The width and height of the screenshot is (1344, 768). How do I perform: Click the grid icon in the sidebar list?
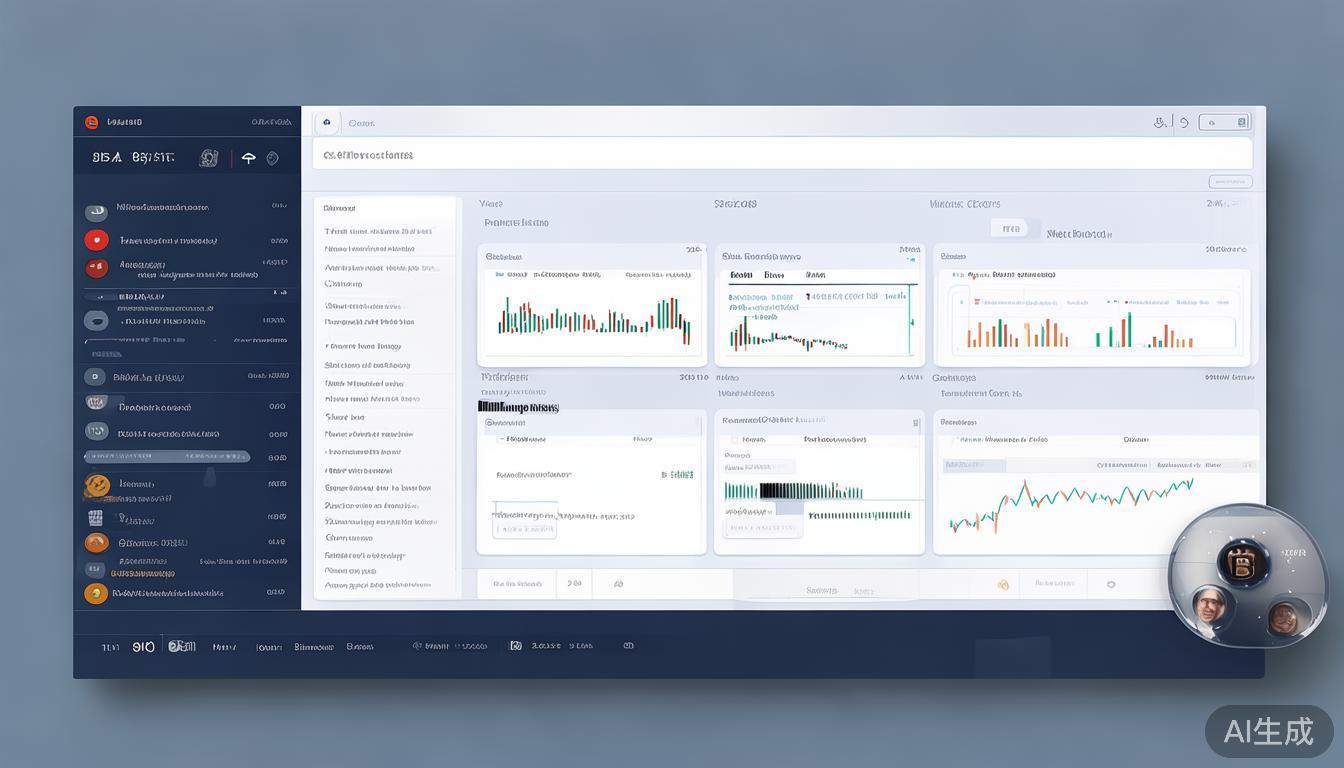[96, 518]
